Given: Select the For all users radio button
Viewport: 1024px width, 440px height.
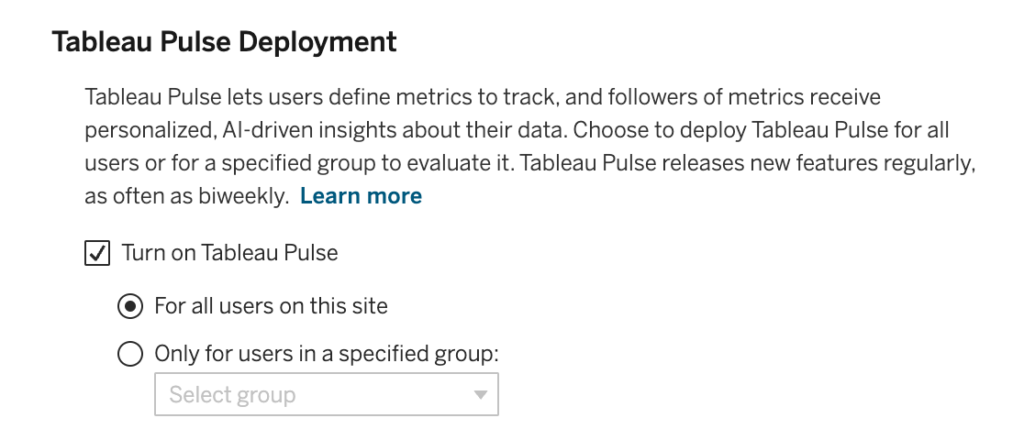Looking at the screenshot, I should click(131, 306).
